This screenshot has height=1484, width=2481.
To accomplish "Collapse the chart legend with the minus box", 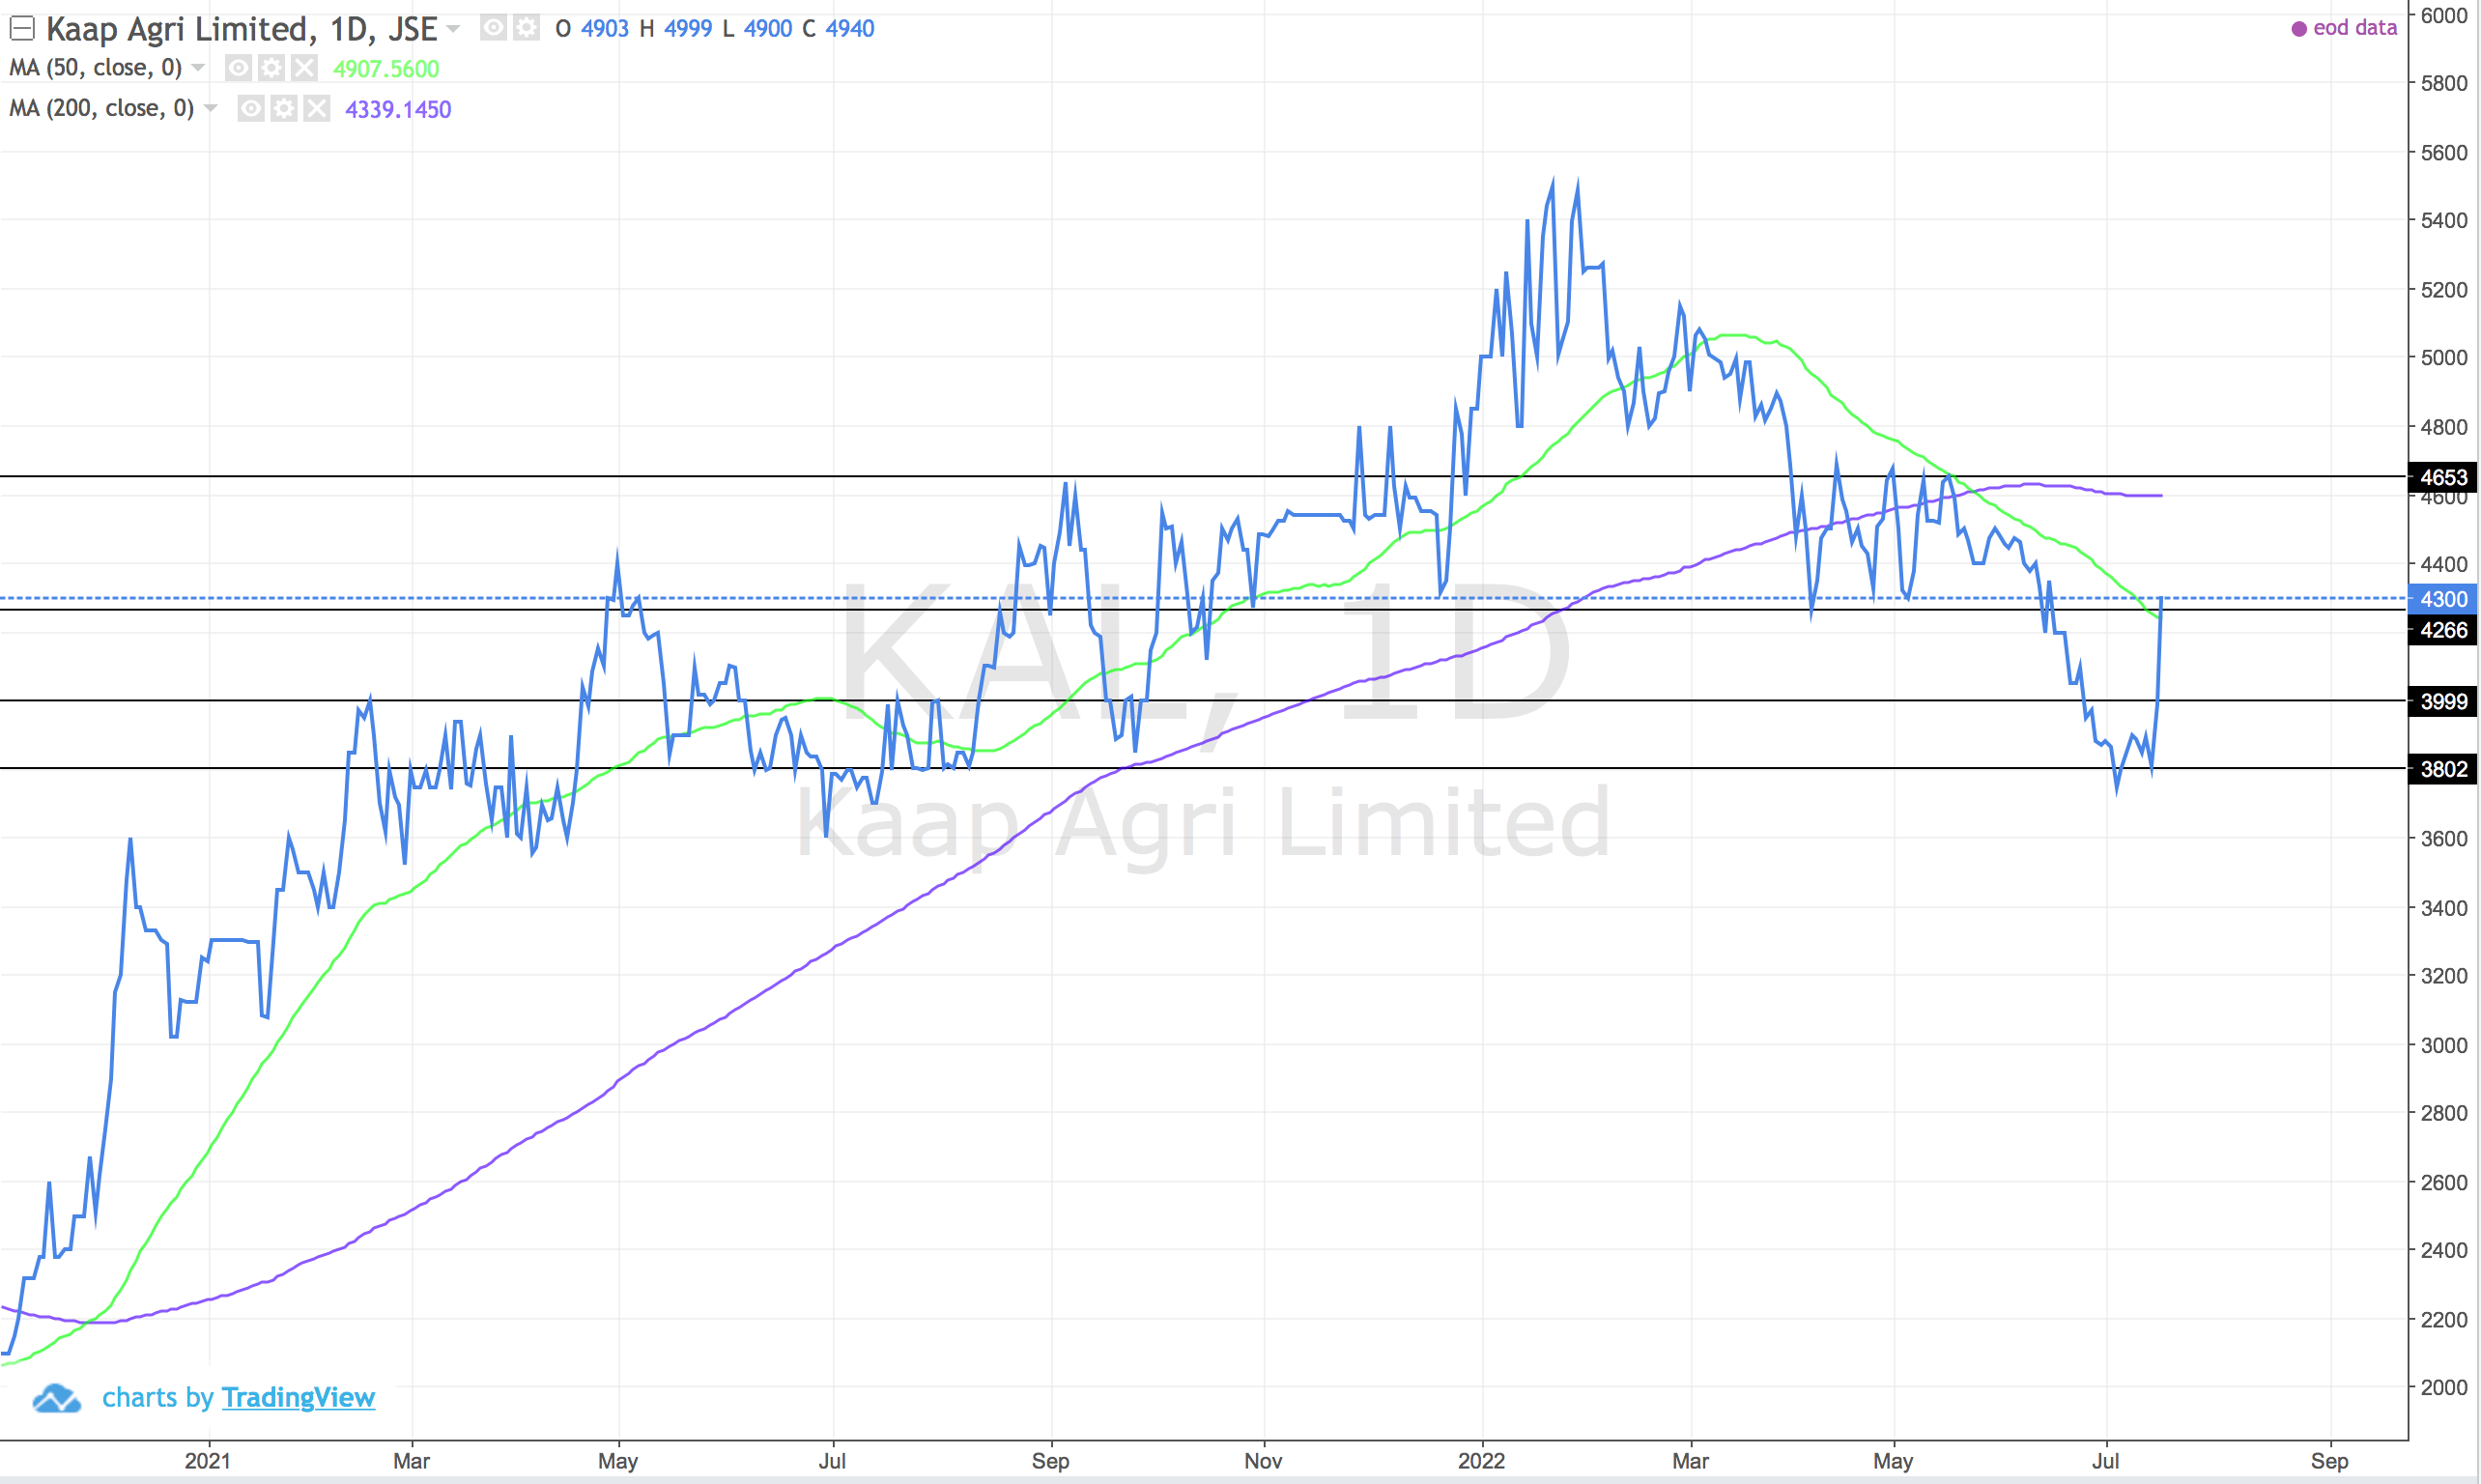I will point(22,29).
